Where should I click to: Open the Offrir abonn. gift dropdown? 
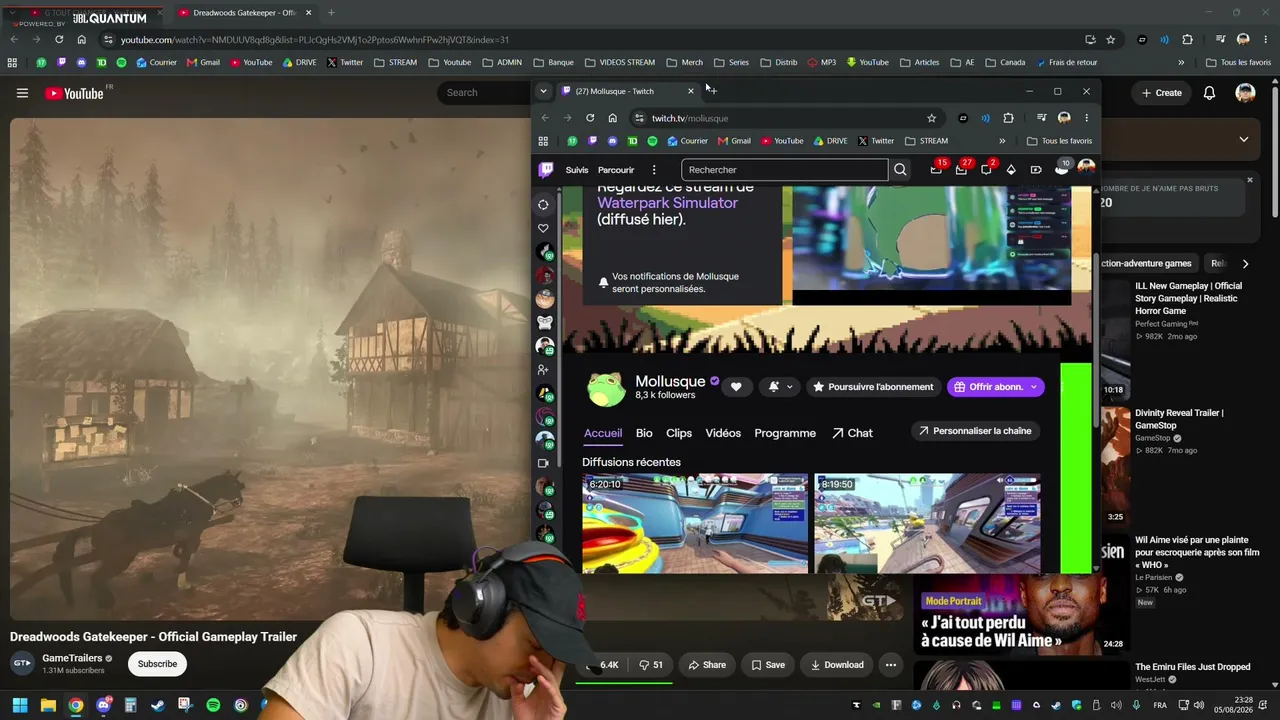click(995, 387)
